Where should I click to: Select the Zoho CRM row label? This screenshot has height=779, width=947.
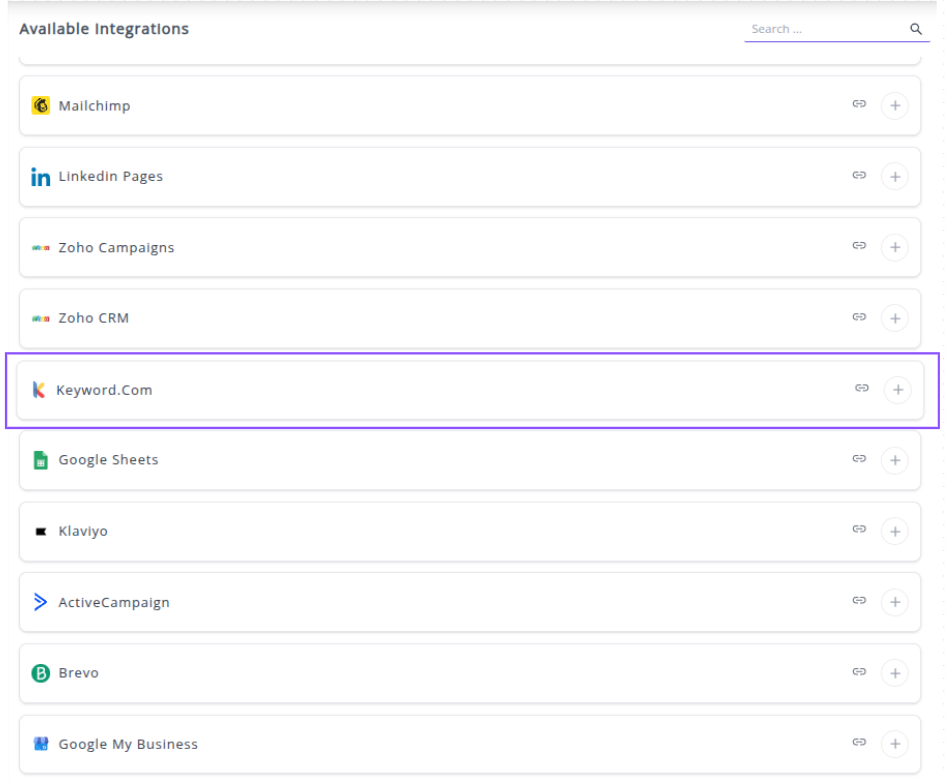coord(93,318)
